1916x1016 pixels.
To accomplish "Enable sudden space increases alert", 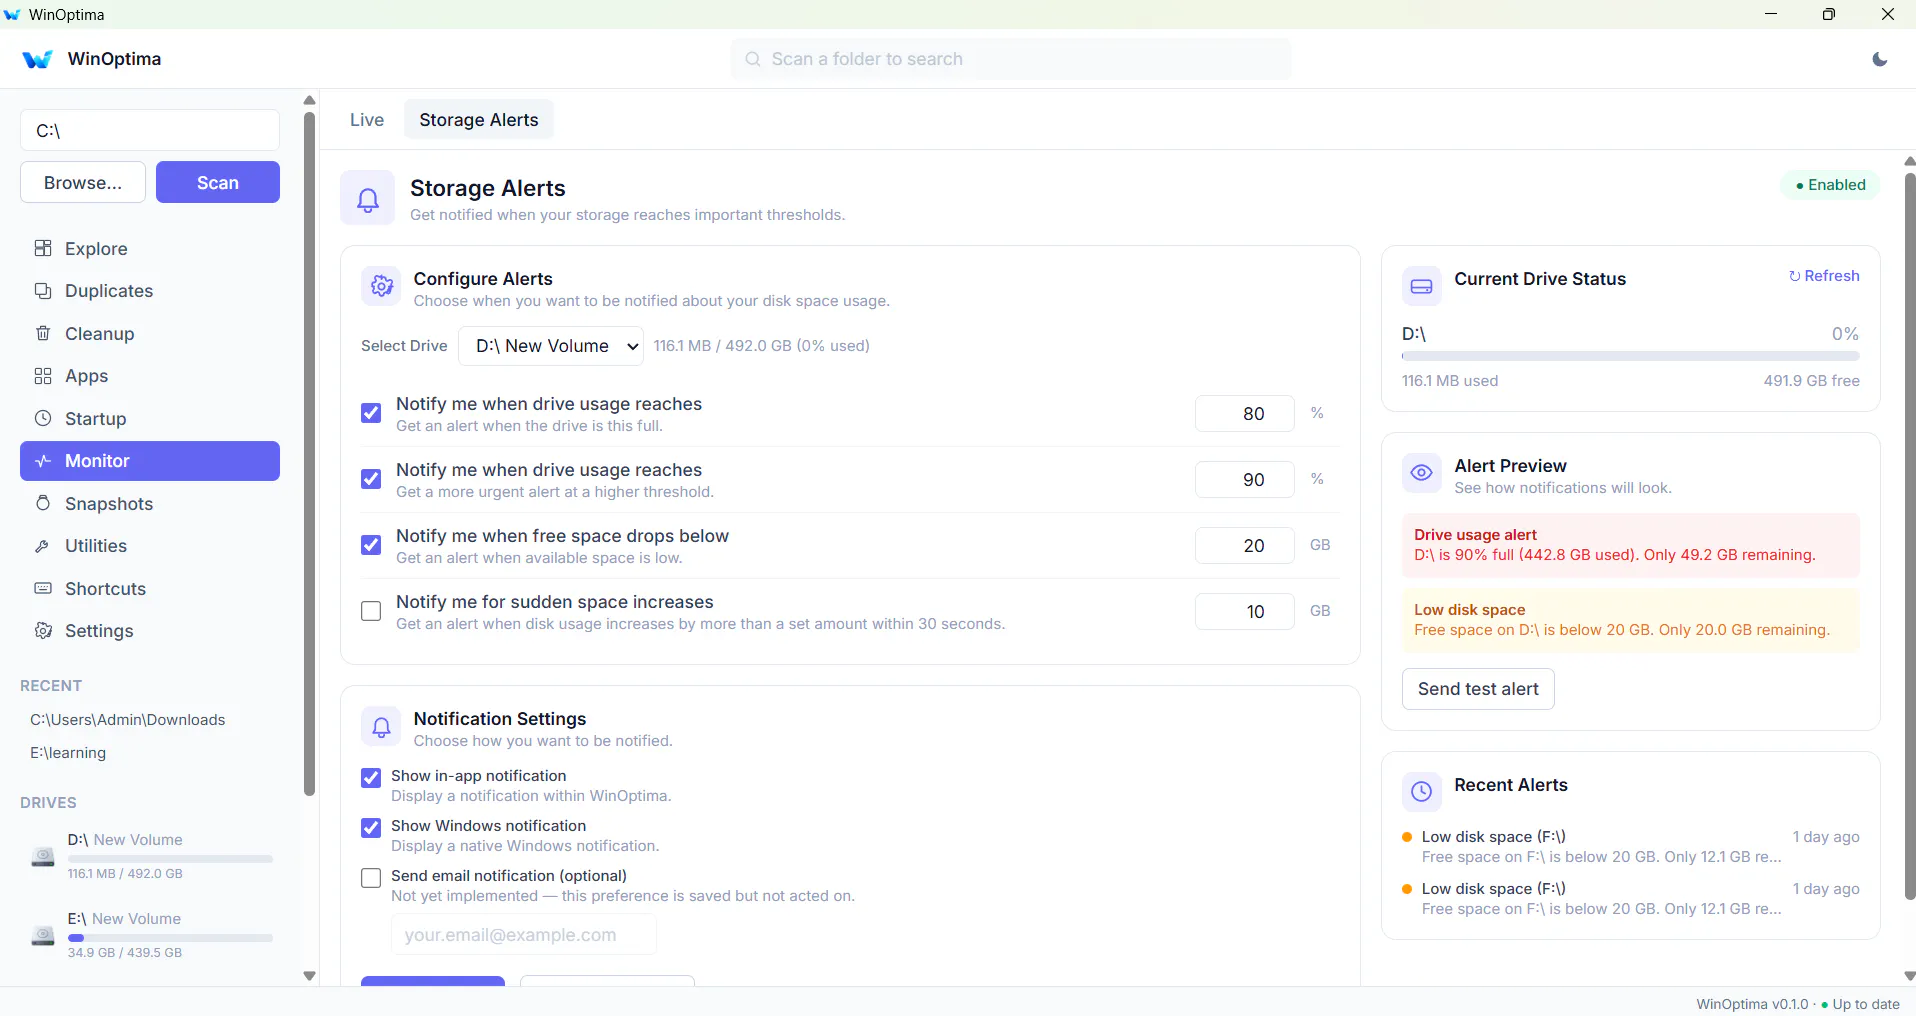I will [371, 611].
